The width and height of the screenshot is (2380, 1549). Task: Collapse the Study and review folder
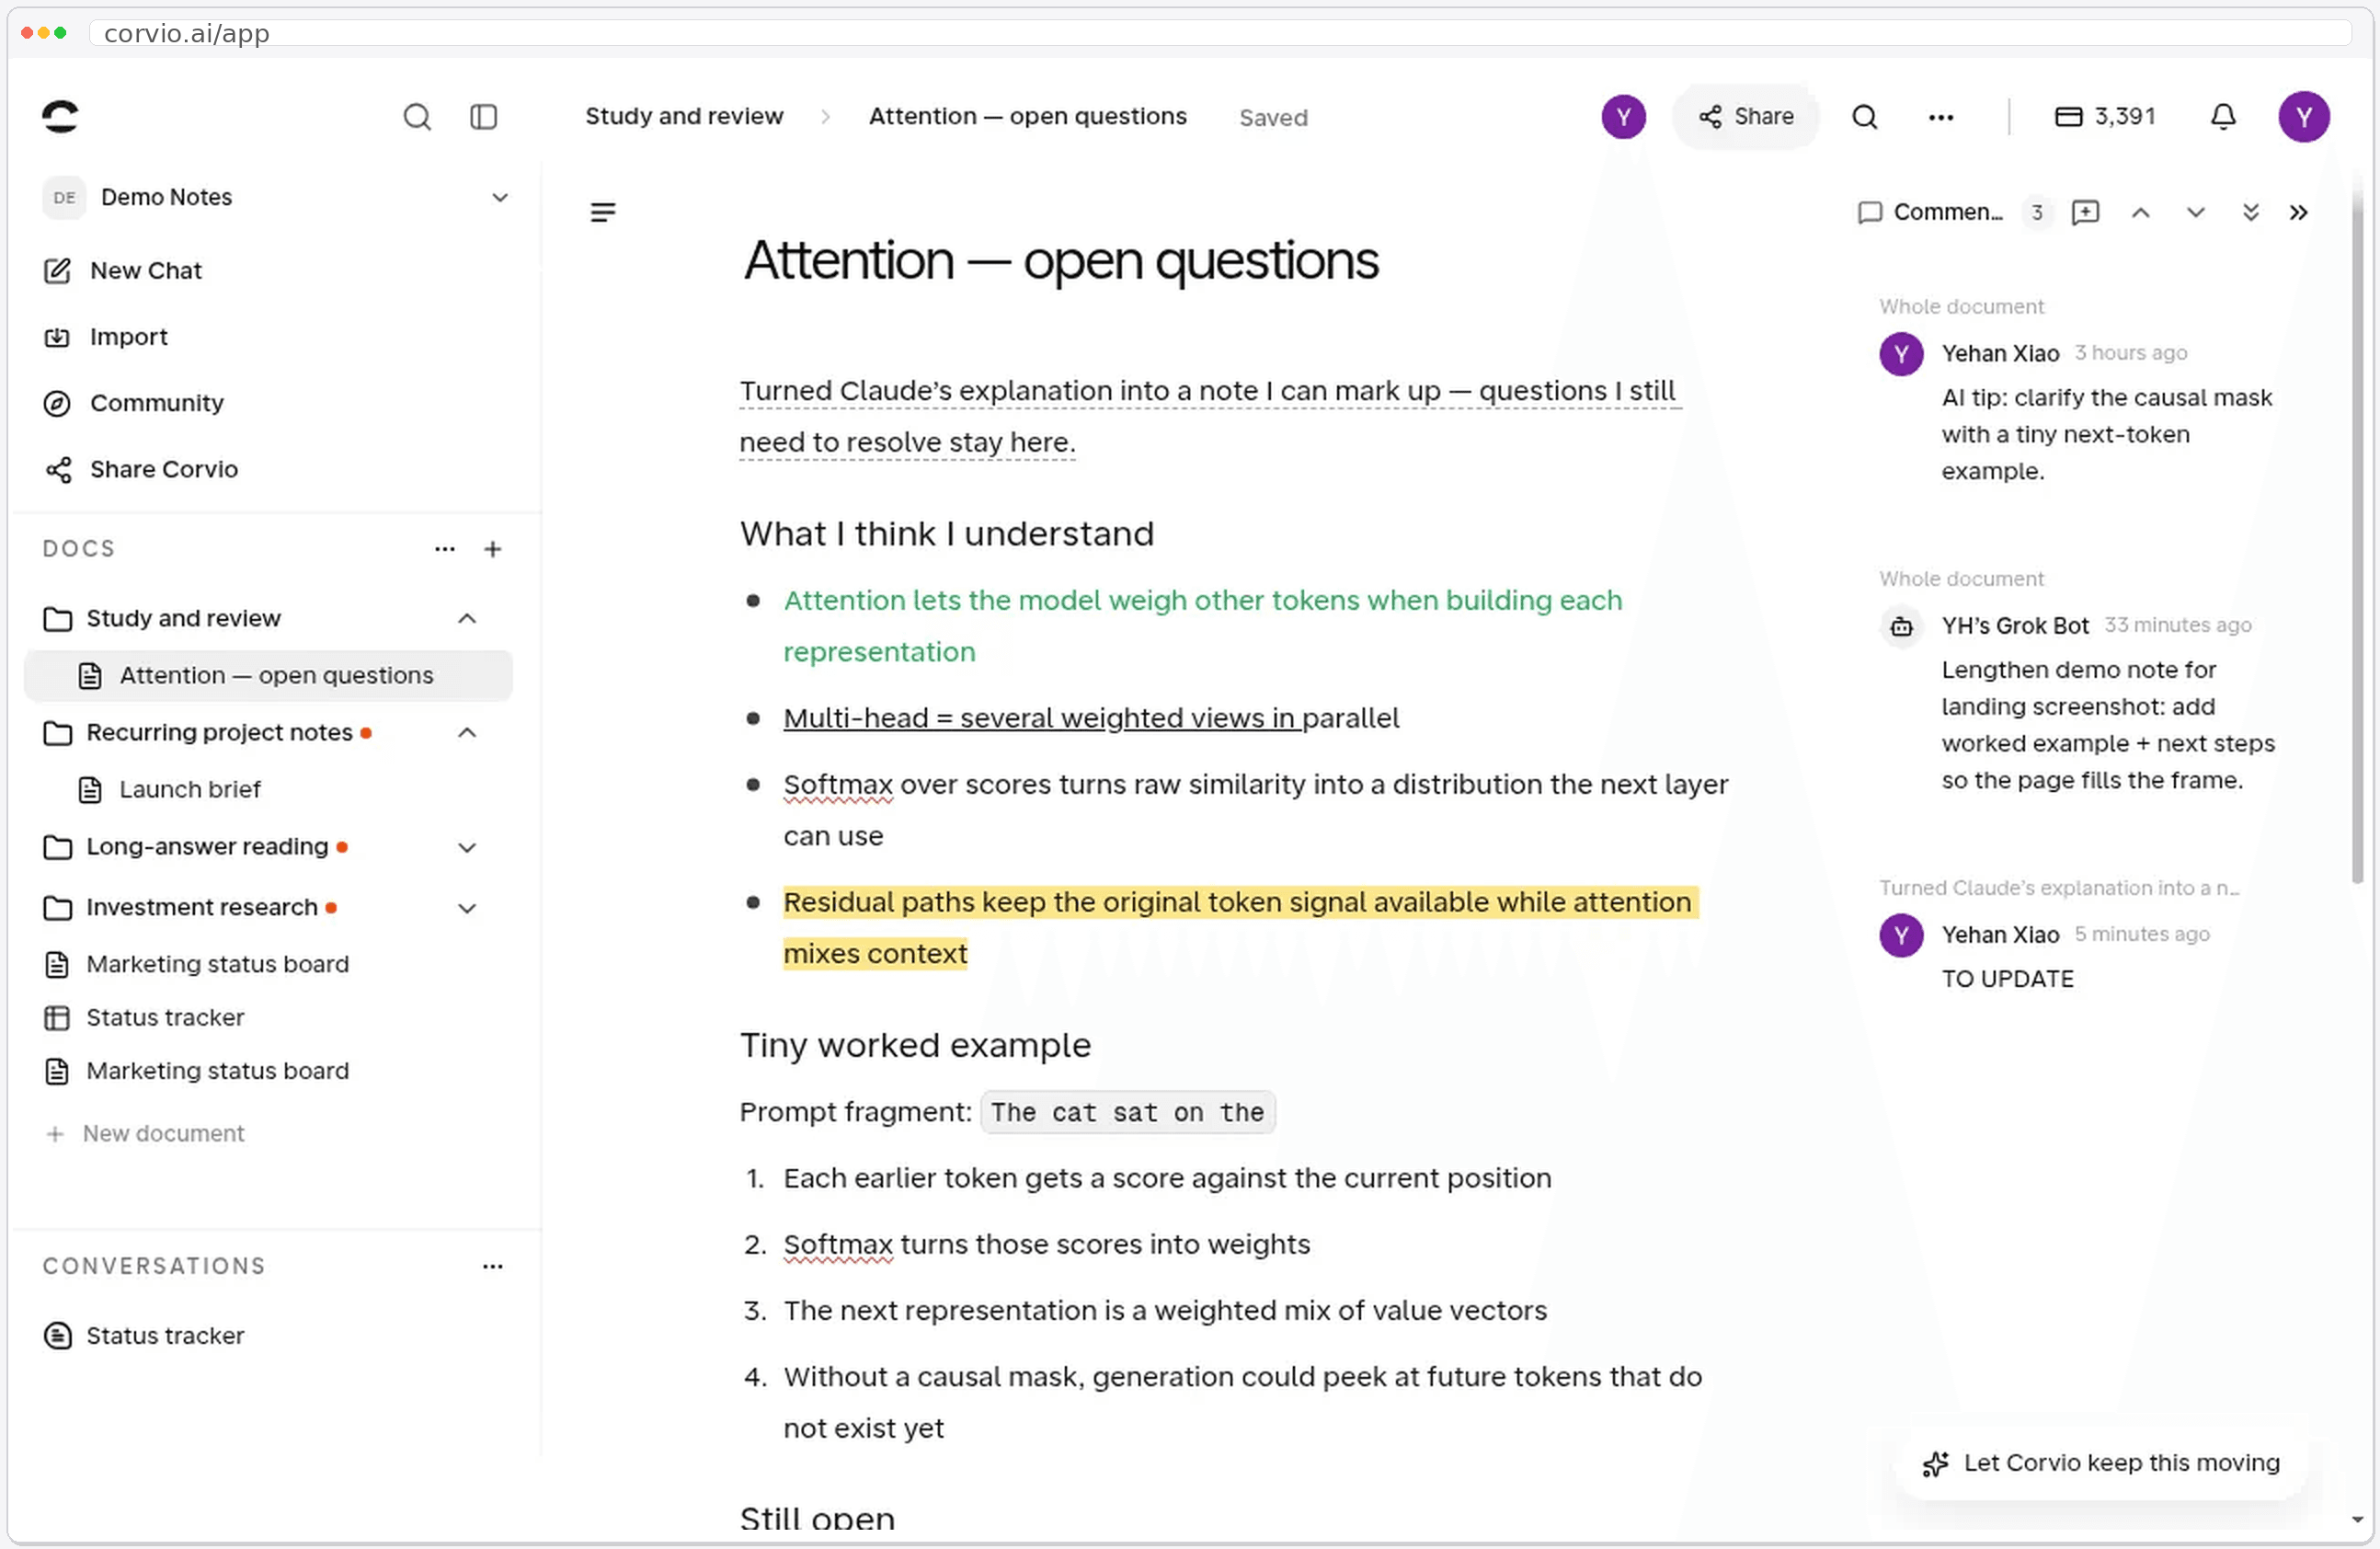[x=467, y=619]
